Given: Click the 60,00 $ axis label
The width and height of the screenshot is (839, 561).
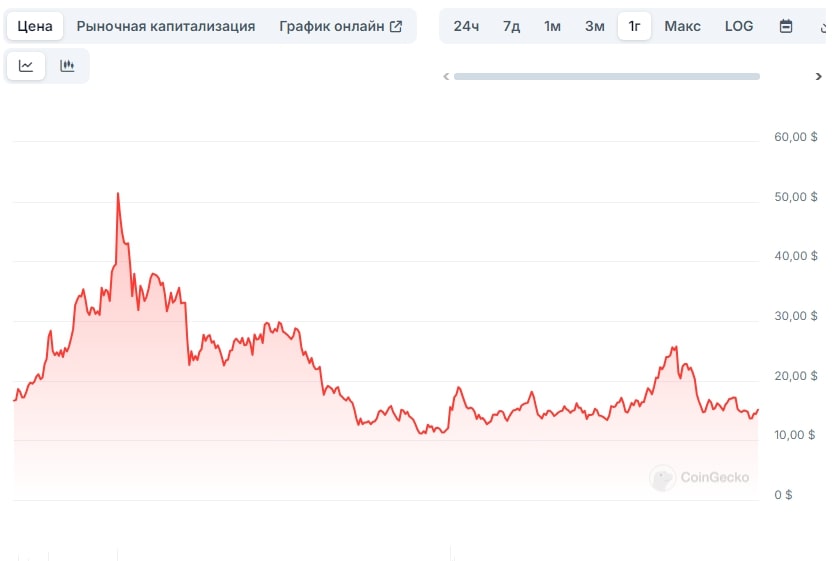Looking at the screenshot, I should [796, 137].
